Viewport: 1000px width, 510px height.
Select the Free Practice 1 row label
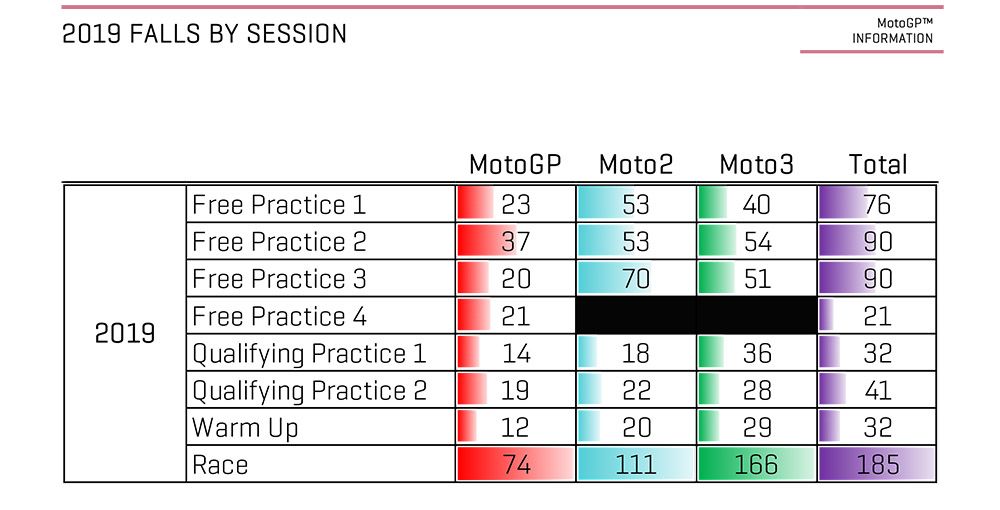click(x=279, y=205)
